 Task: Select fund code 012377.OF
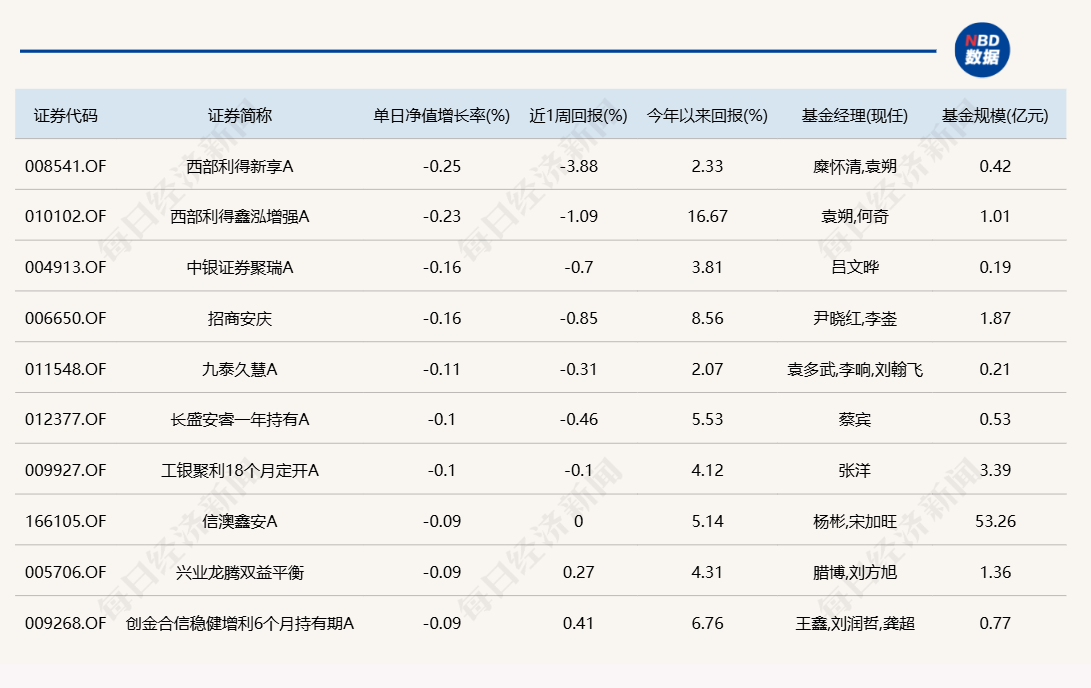[x=65, y=419]
